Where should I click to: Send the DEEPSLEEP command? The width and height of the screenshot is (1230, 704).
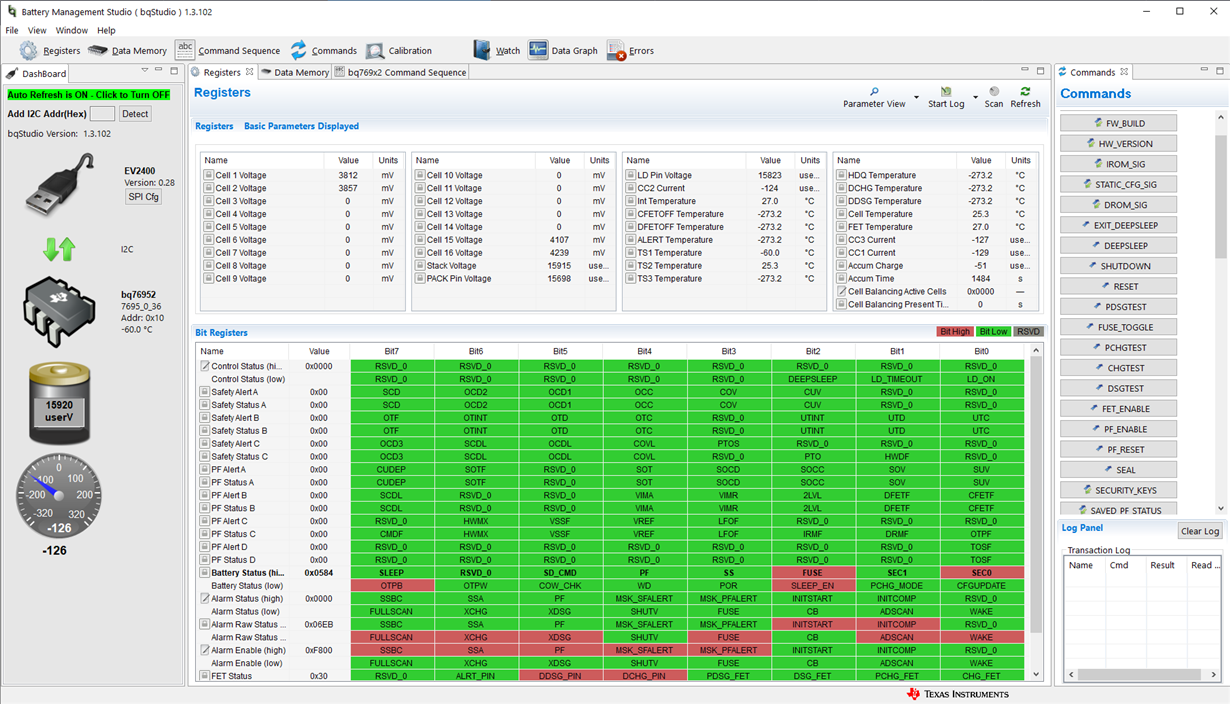pyautogui.click(x=1118, y=246)
